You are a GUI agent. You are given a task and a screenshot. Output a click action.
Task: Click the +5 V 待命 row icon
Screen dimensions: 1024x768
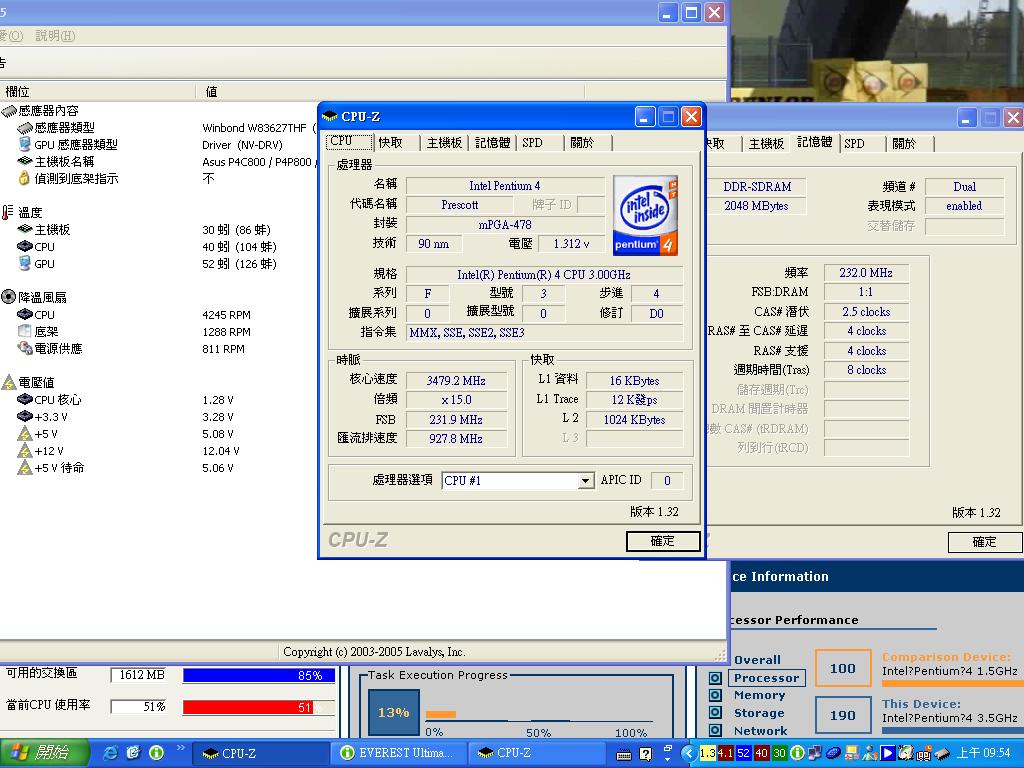(25, 468)
